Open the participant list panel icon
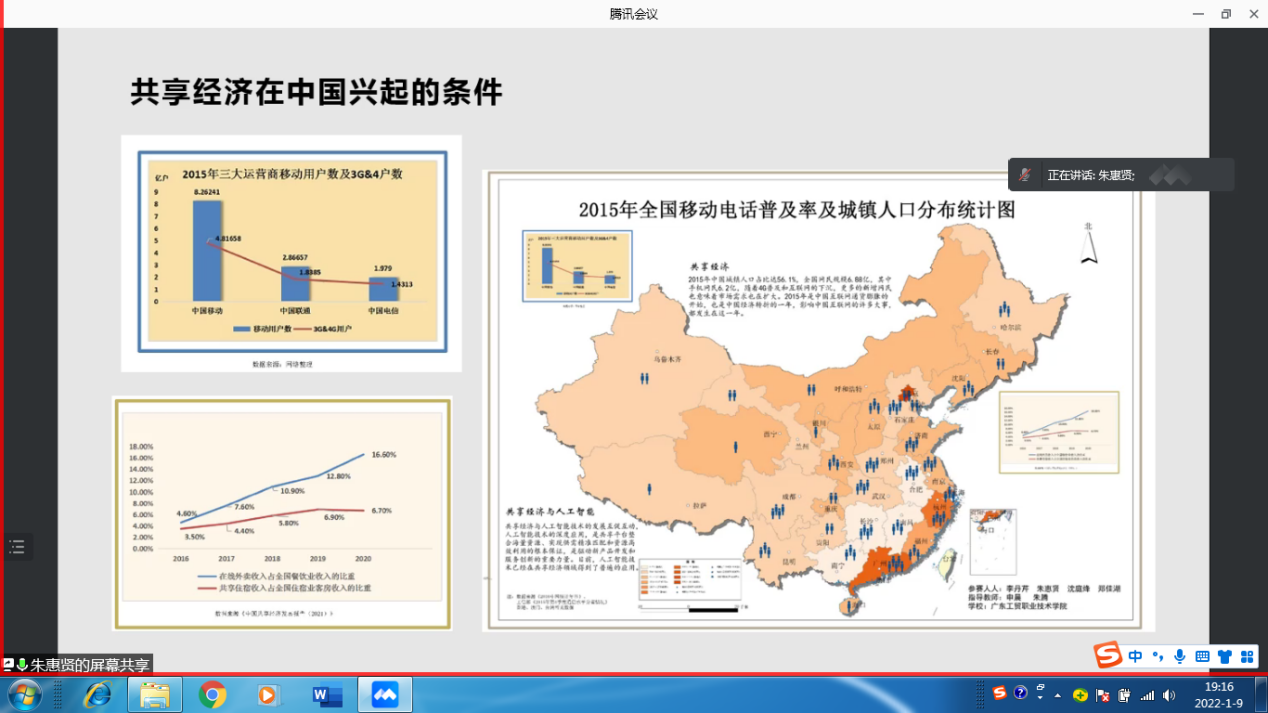 [17, 546]
